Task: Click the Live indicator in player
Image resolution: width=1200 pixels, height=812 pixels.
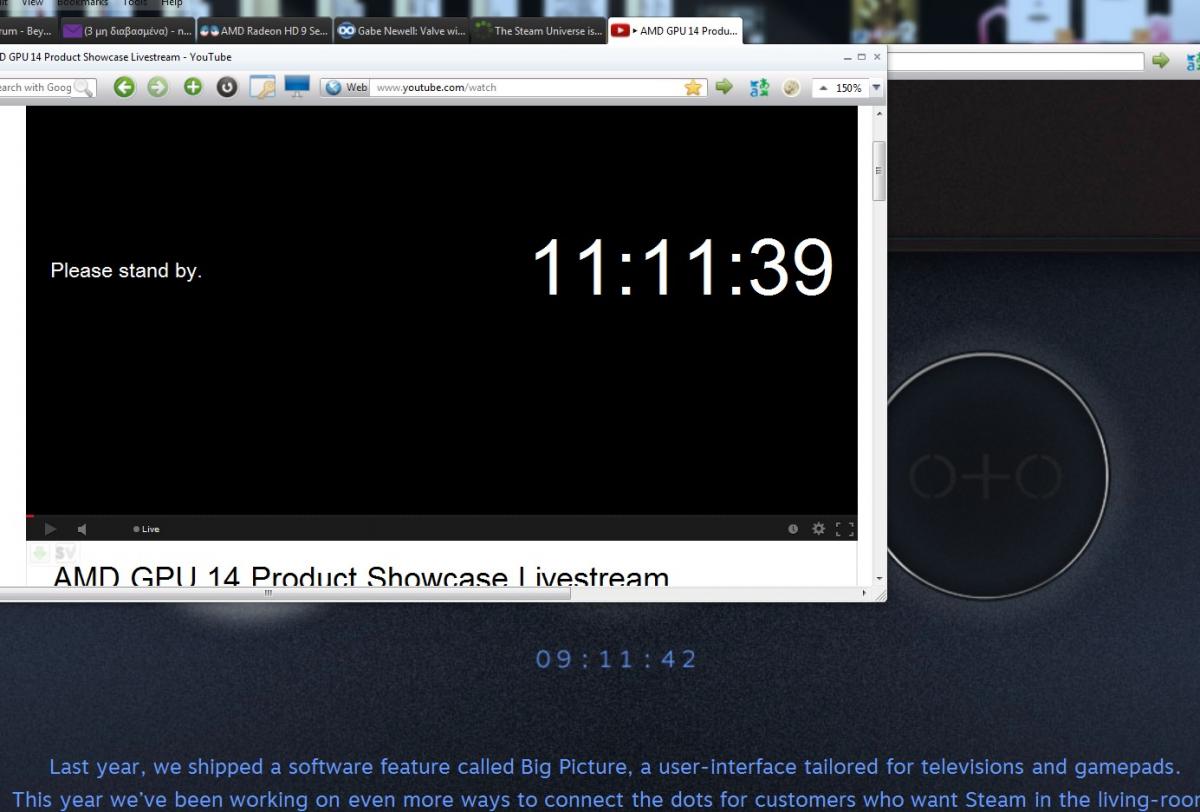Action: 146,529
